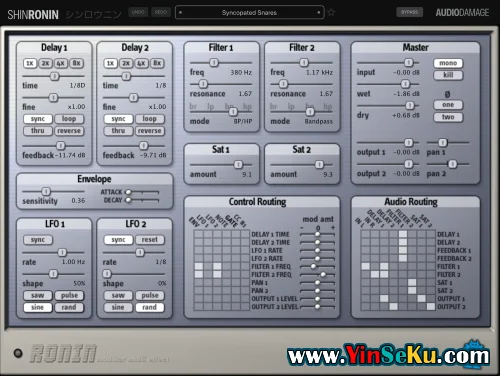Click Envelope ATTACK slider knob
The height and width of the screenshot is (376, 500).
[x=128, y=192]
